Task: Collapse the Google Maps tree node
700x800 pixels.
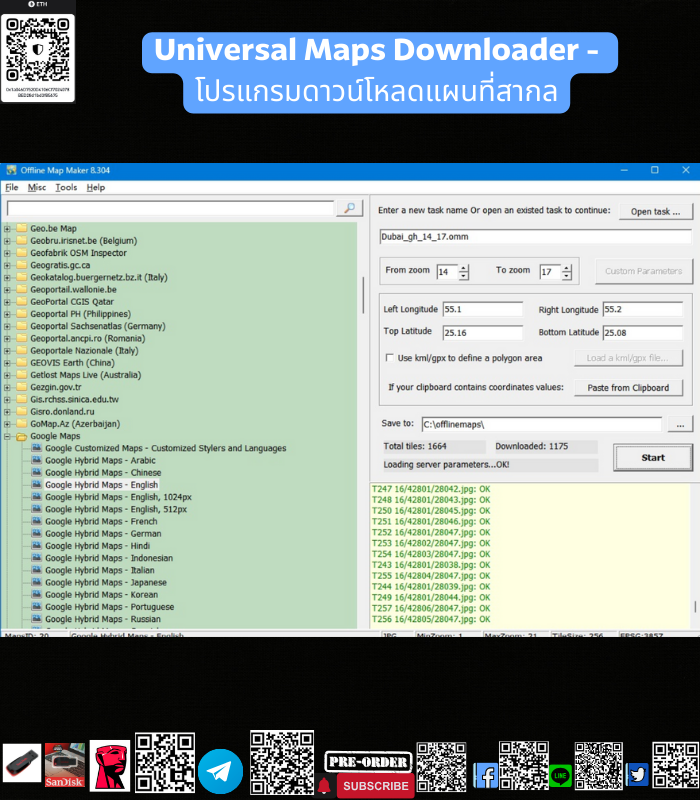Action: click(7, 436)
